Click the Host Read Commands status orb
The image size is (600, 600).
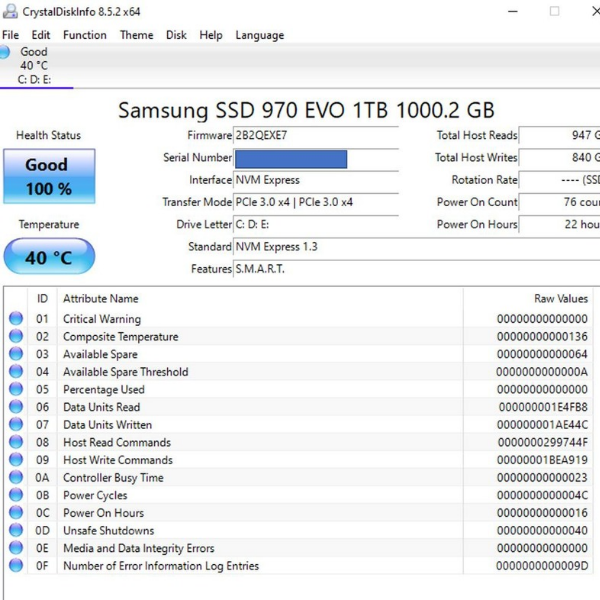(x=16, y=442)
